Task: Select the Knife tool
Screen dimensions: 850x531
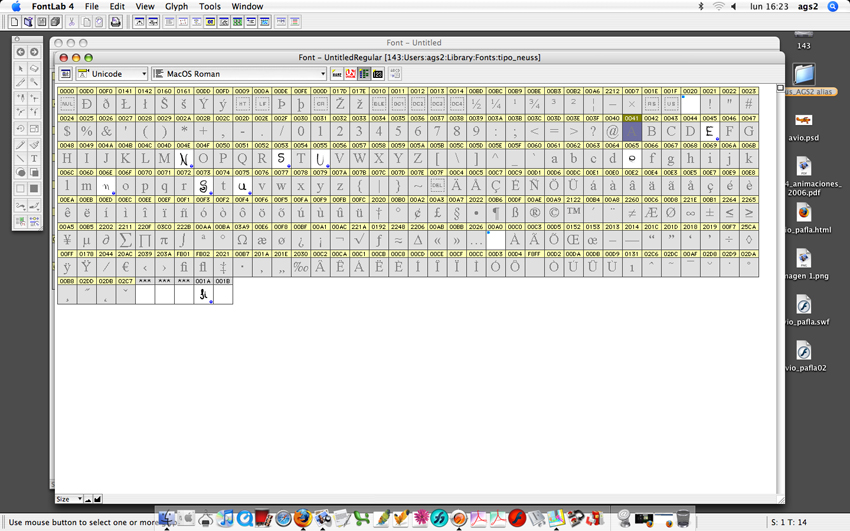Action: 21,82
